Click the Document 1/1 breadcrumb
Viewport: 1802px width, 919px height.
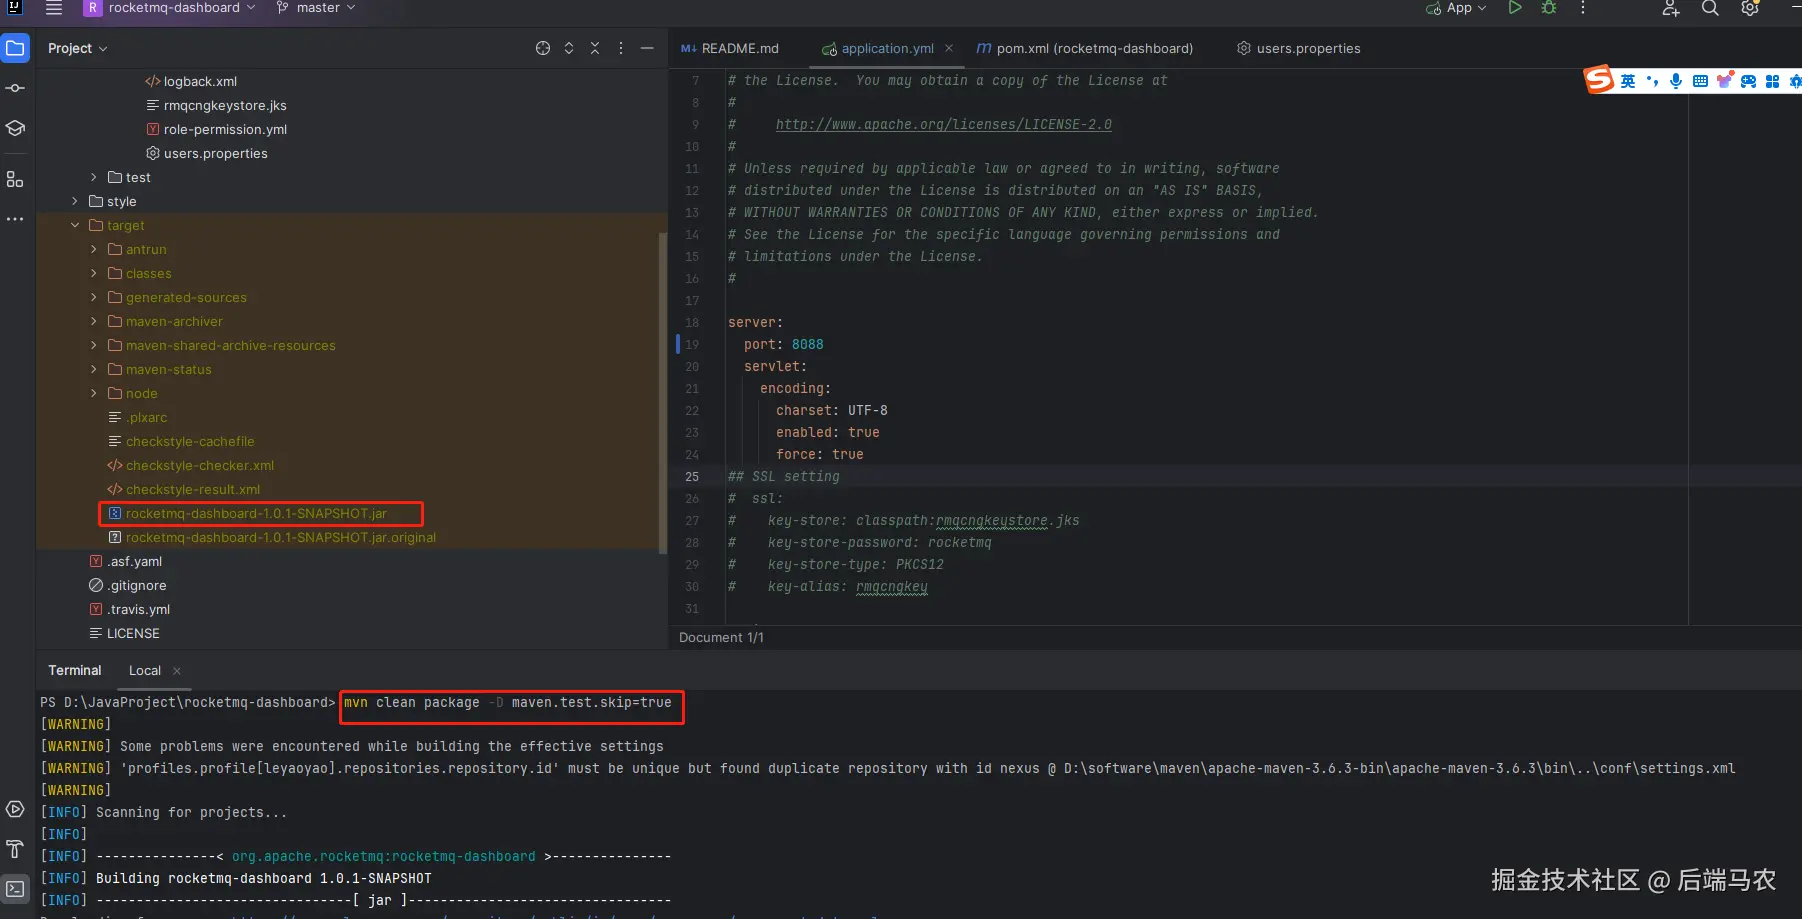(x=721, y=637)
